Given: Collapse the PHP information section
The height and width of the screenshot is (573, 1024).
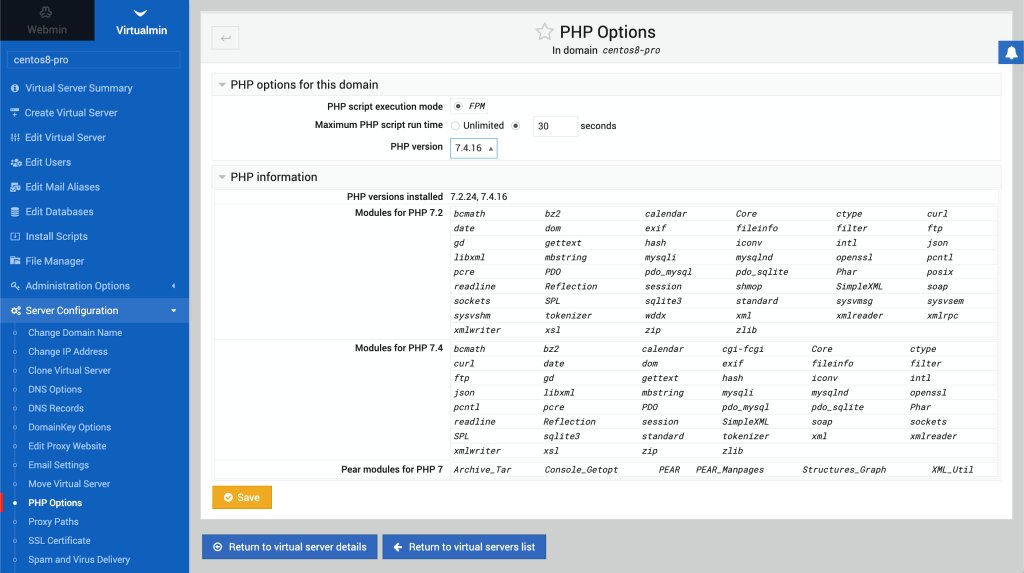Looking at the screenshot, I should coord(222,177).
